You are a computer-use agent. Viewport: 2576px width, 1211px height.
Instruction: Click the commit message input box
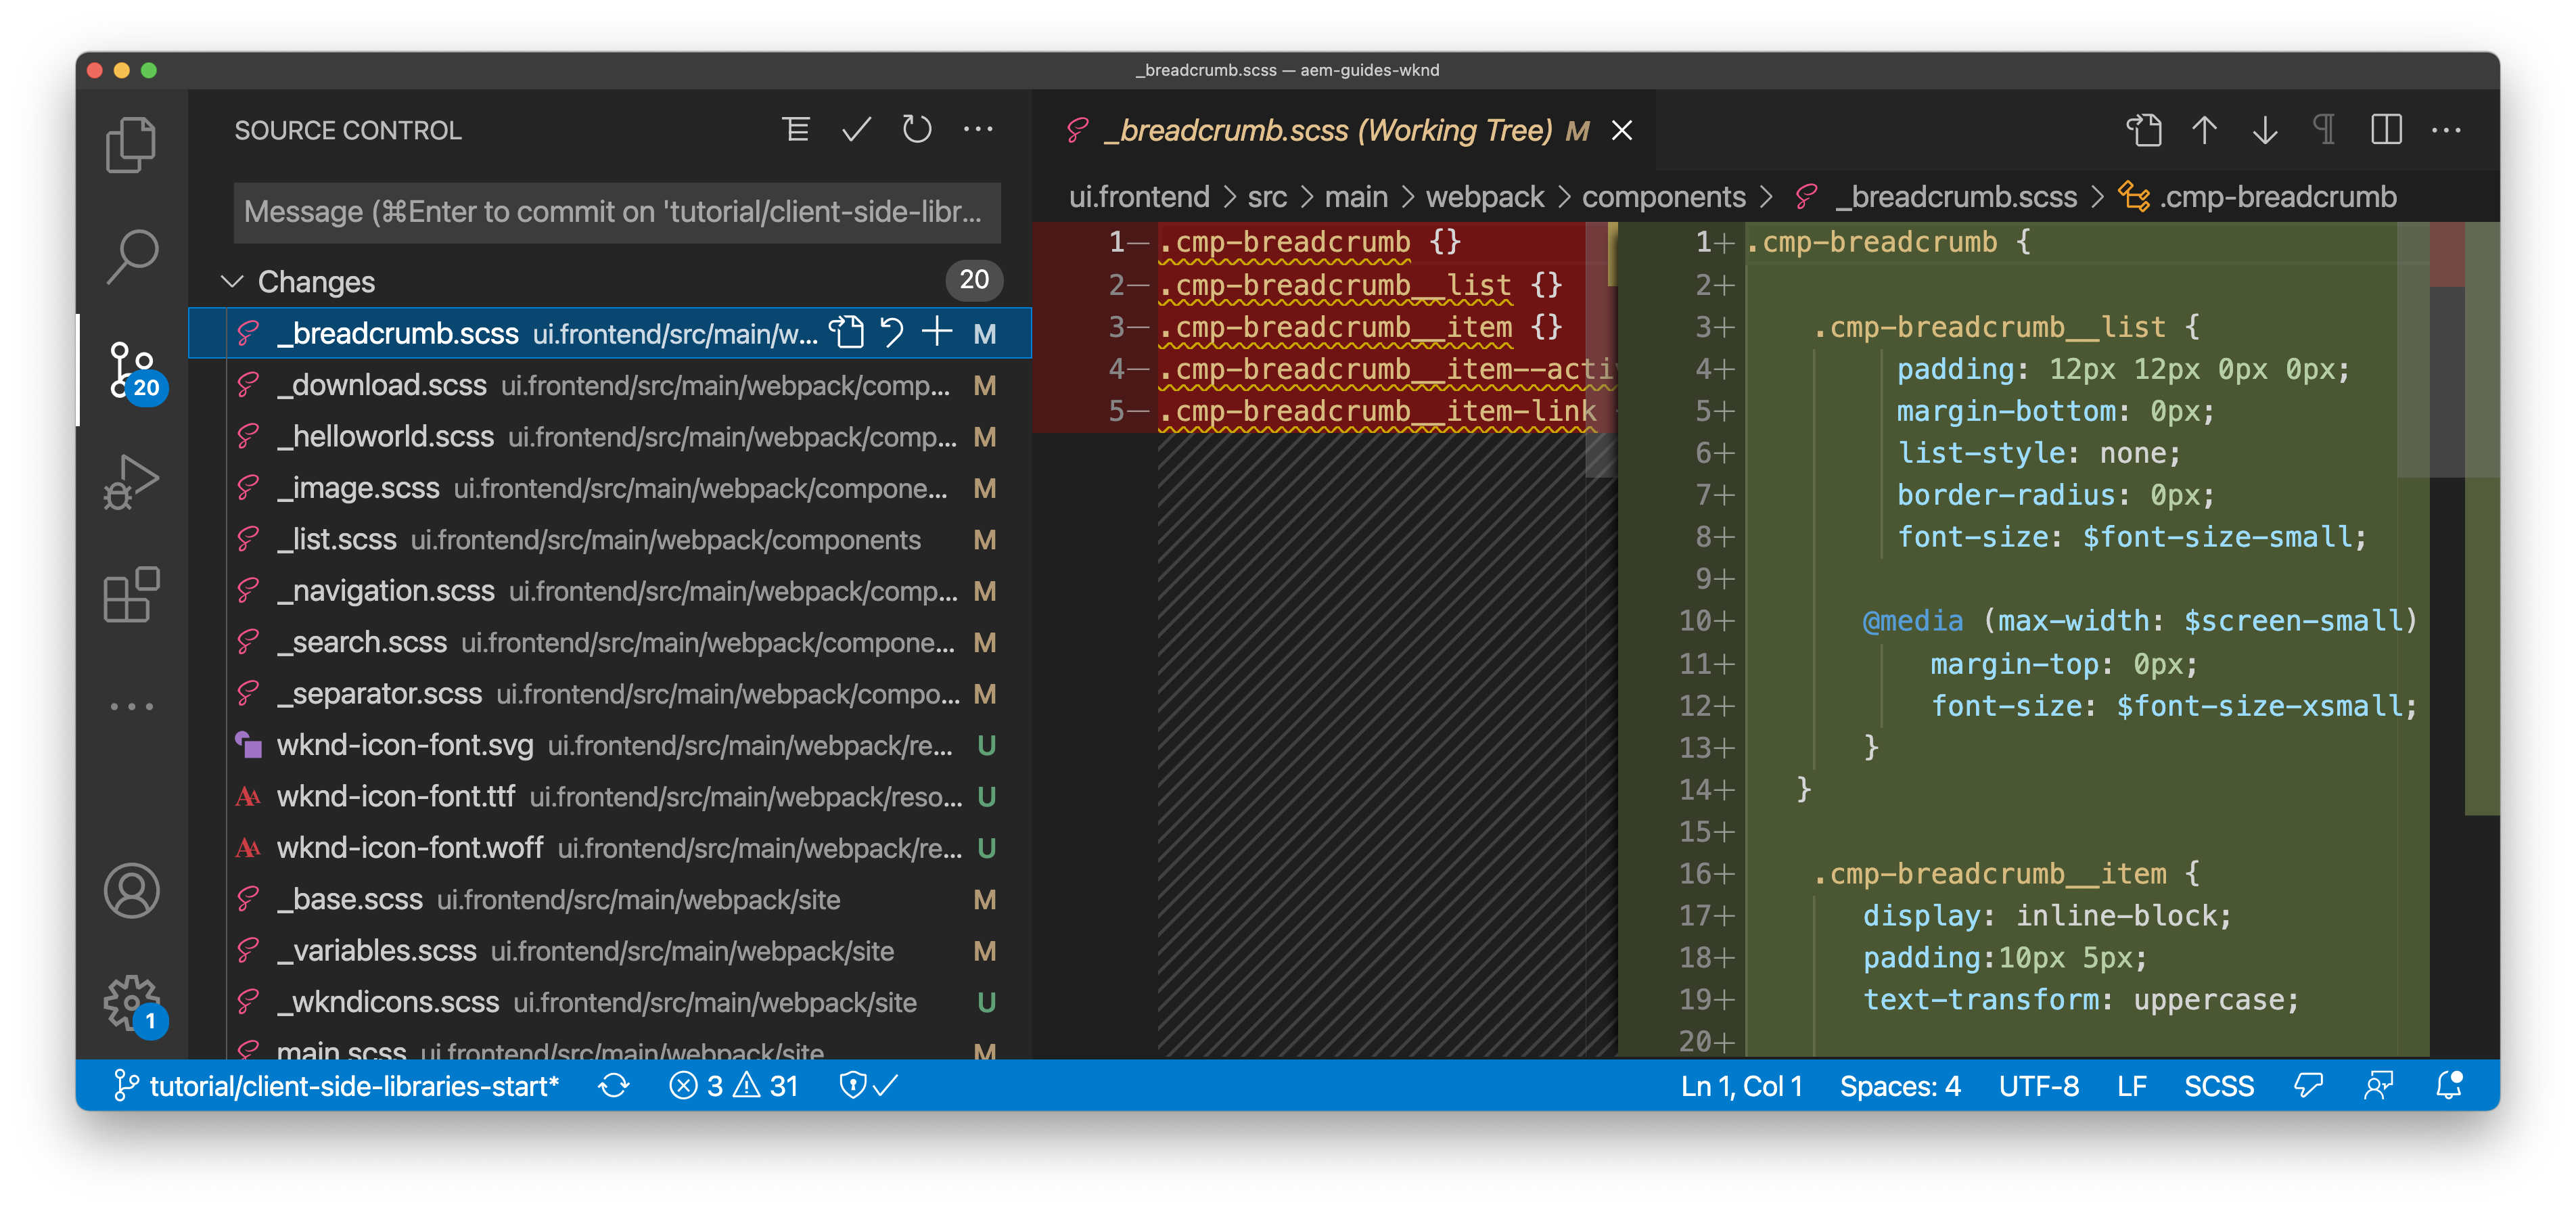point(617,212)
